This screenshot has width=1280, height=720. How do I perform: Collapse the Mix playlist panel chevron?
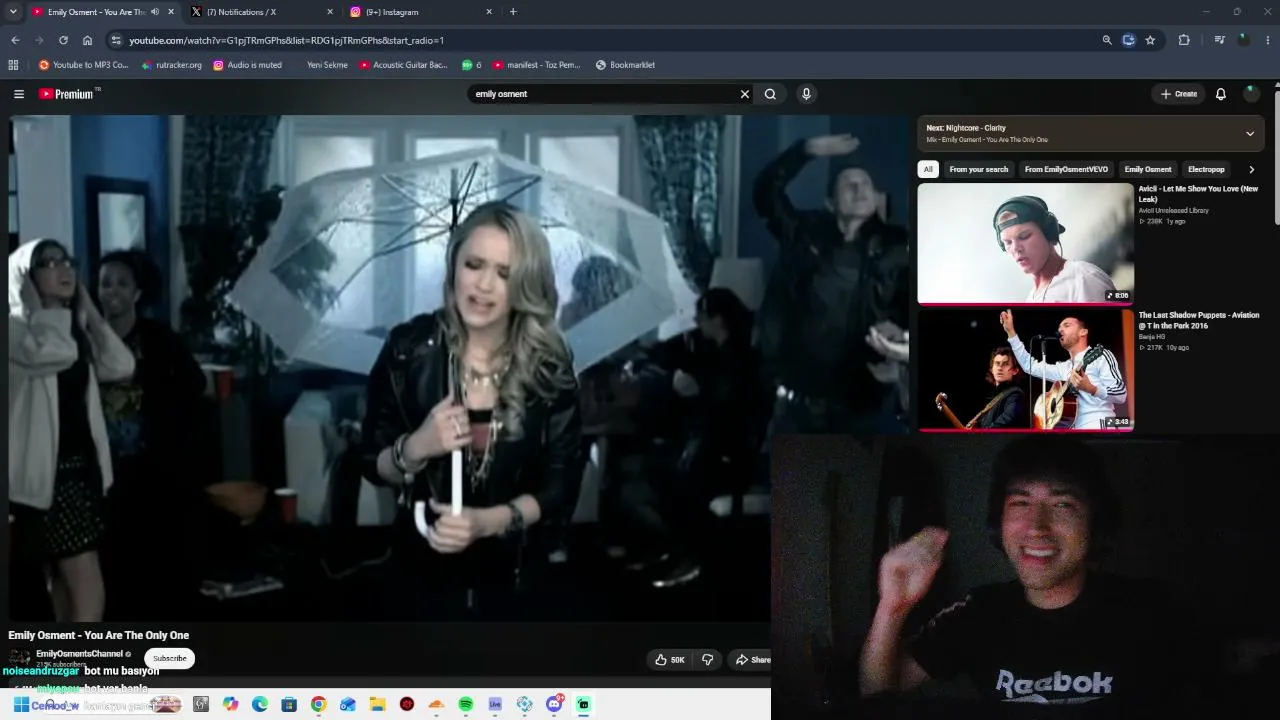point(1250,133)
